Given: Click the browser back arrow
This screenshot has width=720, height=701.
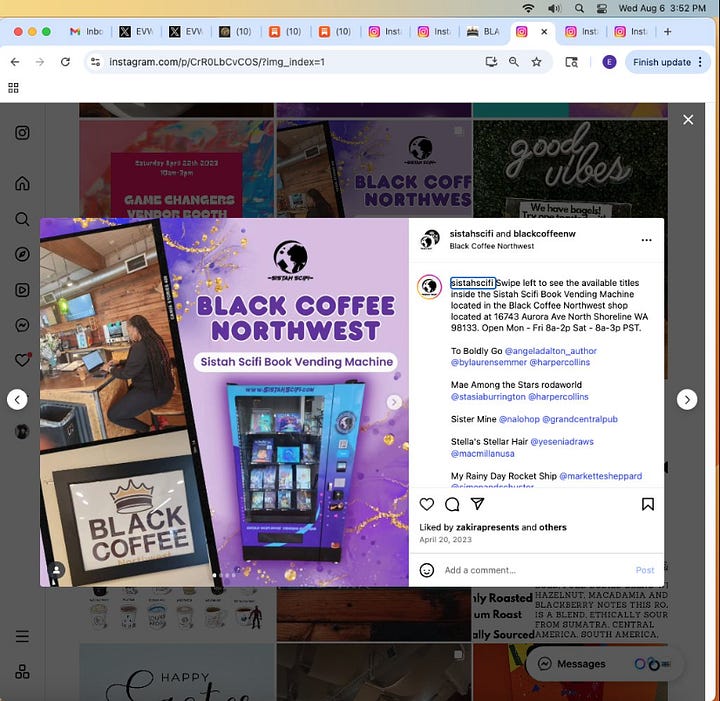Looking at the screenshot, I should pyautogui.click(x=15, y=62).
